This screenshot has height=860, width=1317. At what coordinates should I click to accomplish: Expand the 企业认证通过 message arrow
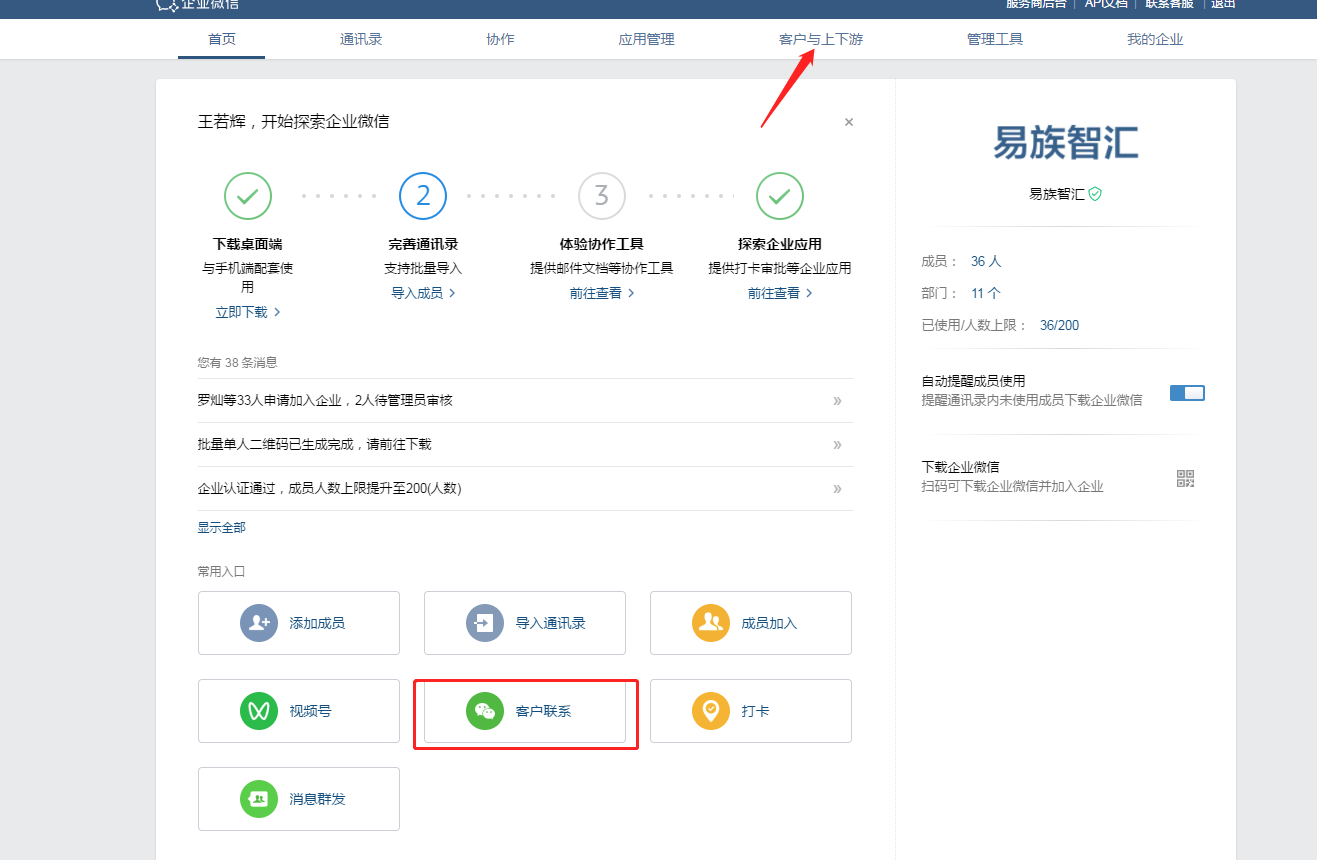pyautogui.click(x=837, y=489)
